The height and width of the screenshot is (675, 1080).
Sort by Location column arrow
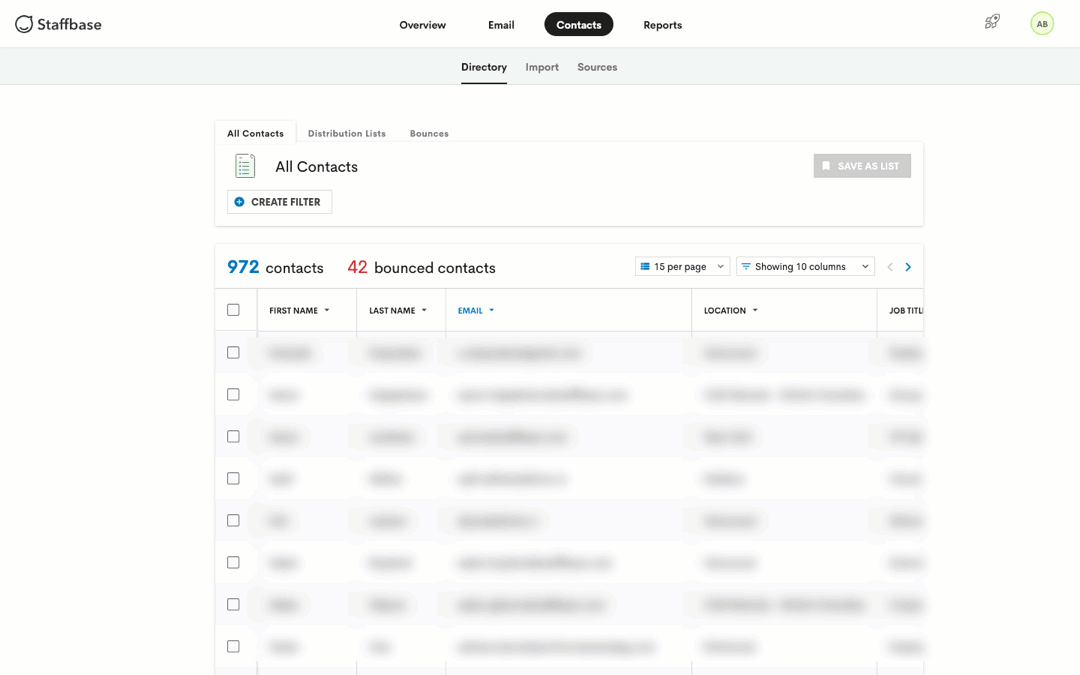755,311
